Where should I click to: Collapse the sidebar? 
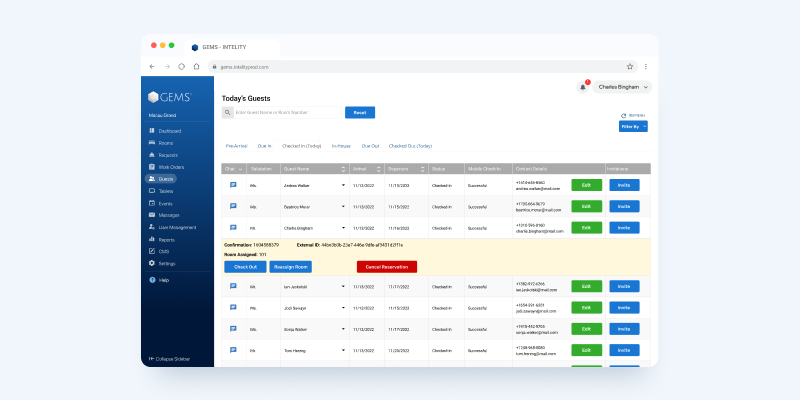pos(169,359)
